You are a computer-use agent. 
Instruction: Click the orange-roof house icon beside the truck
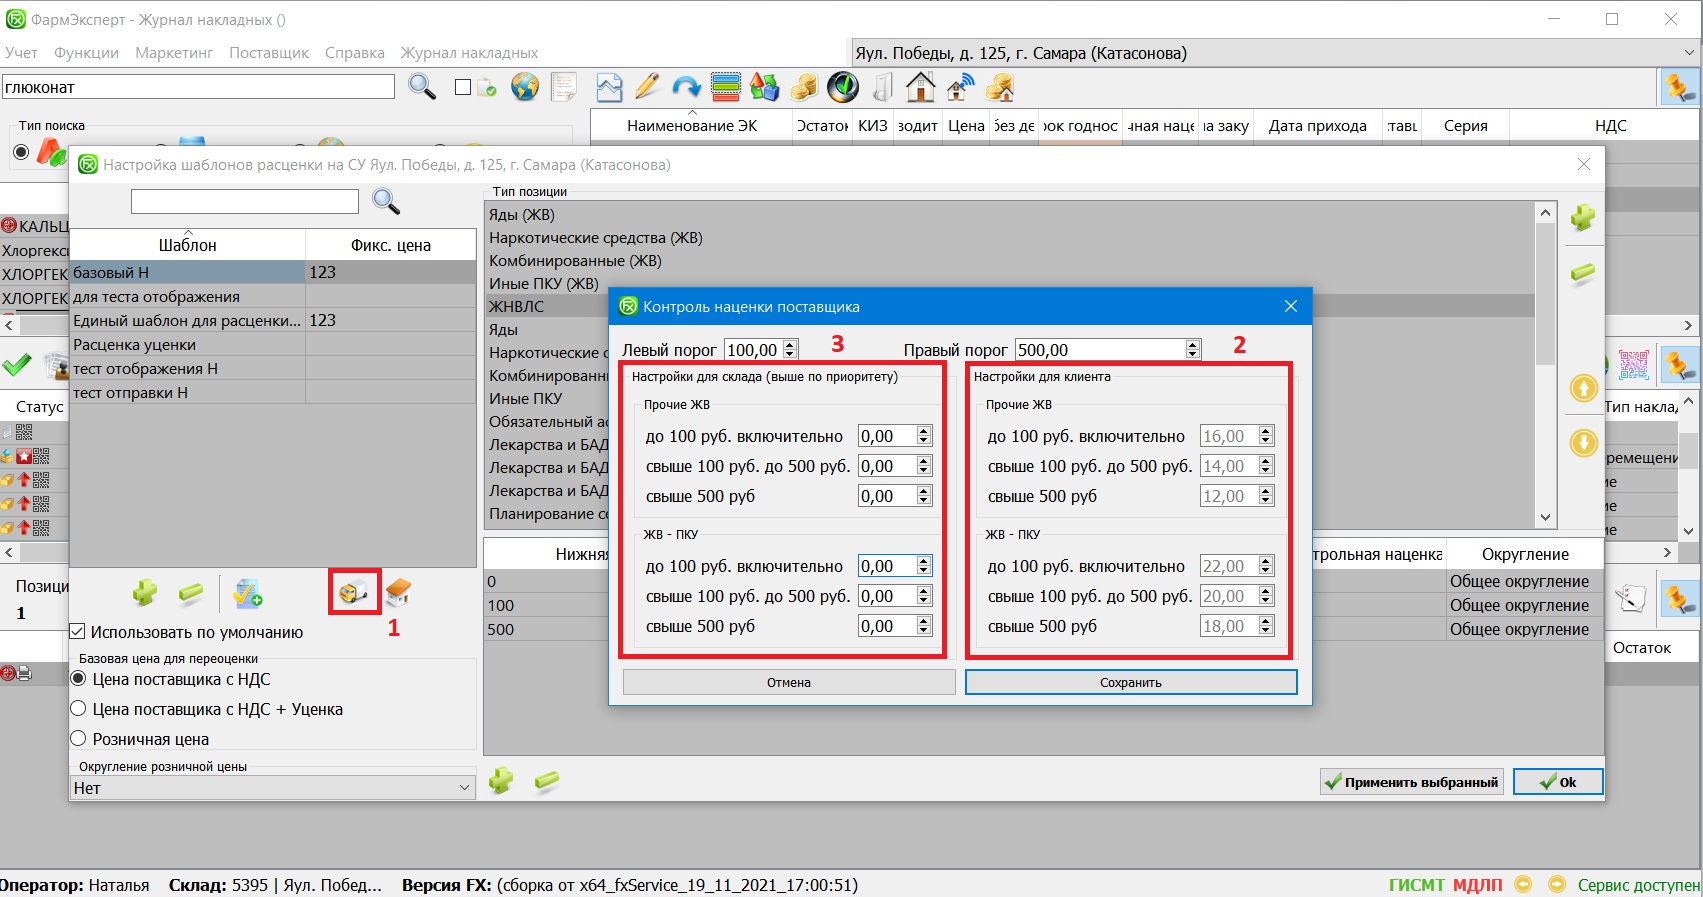click(x=398, y=593)
